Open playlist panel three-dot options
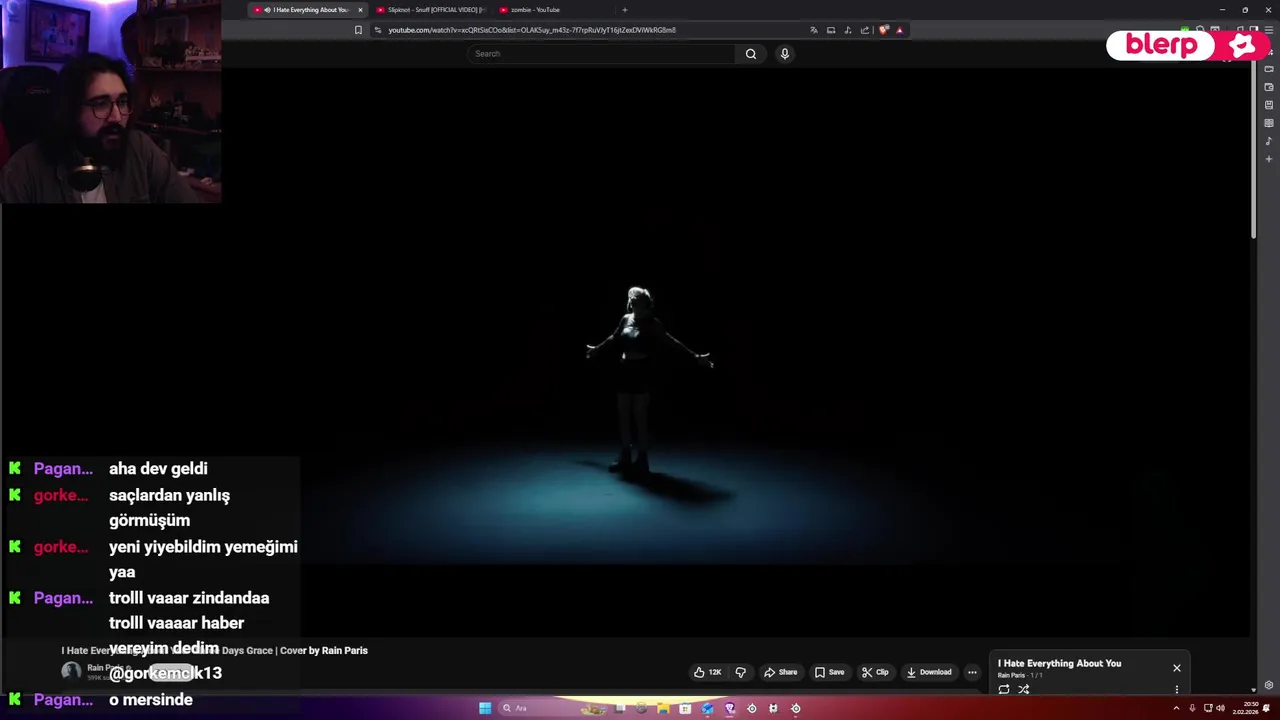The height and width of the screenshot is (720, 1280). pyautogui.click(x=1177, y=690)
